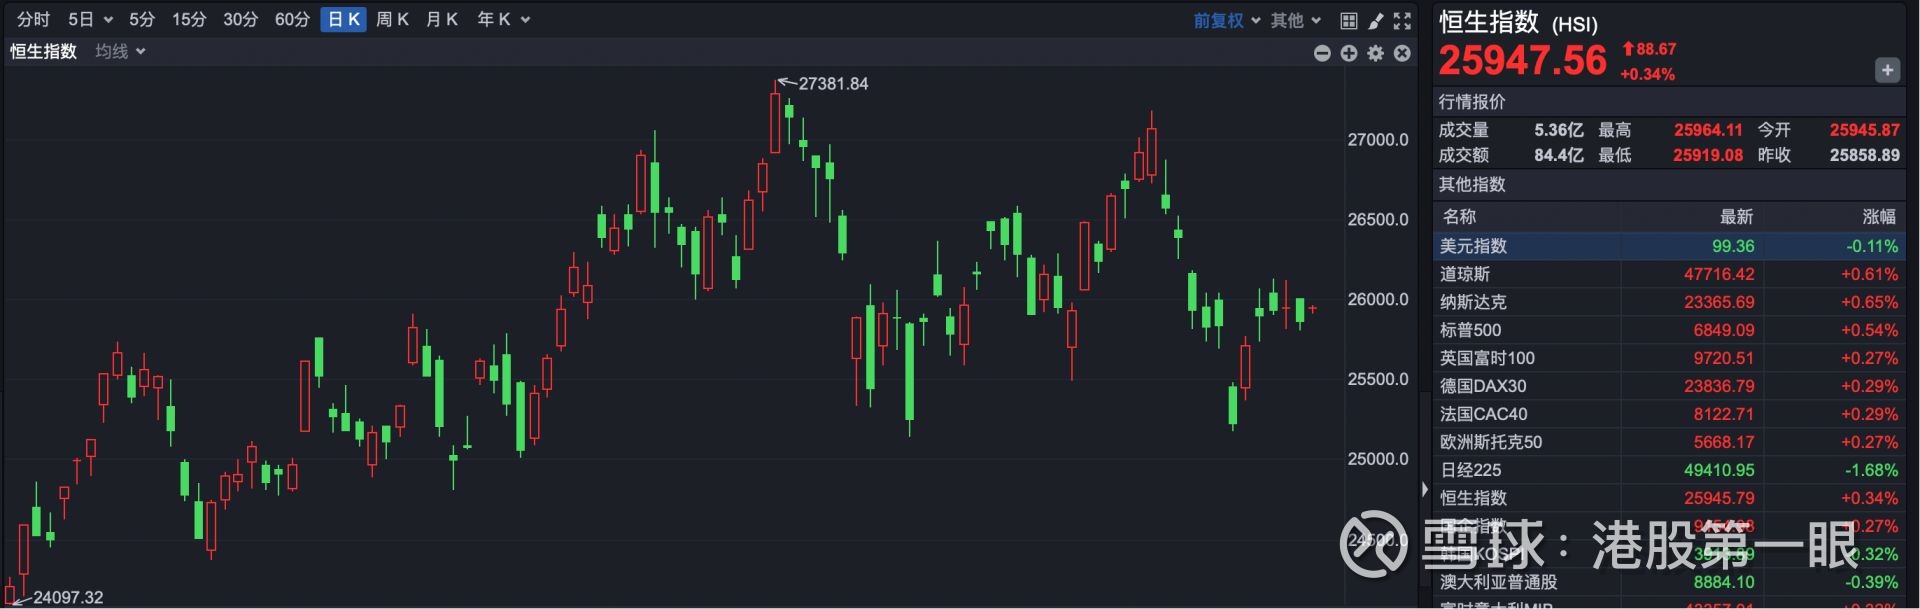The image size is (1920, 609).
Task: Click the 今开 25945.87 value
Action: coord(1865,130)
